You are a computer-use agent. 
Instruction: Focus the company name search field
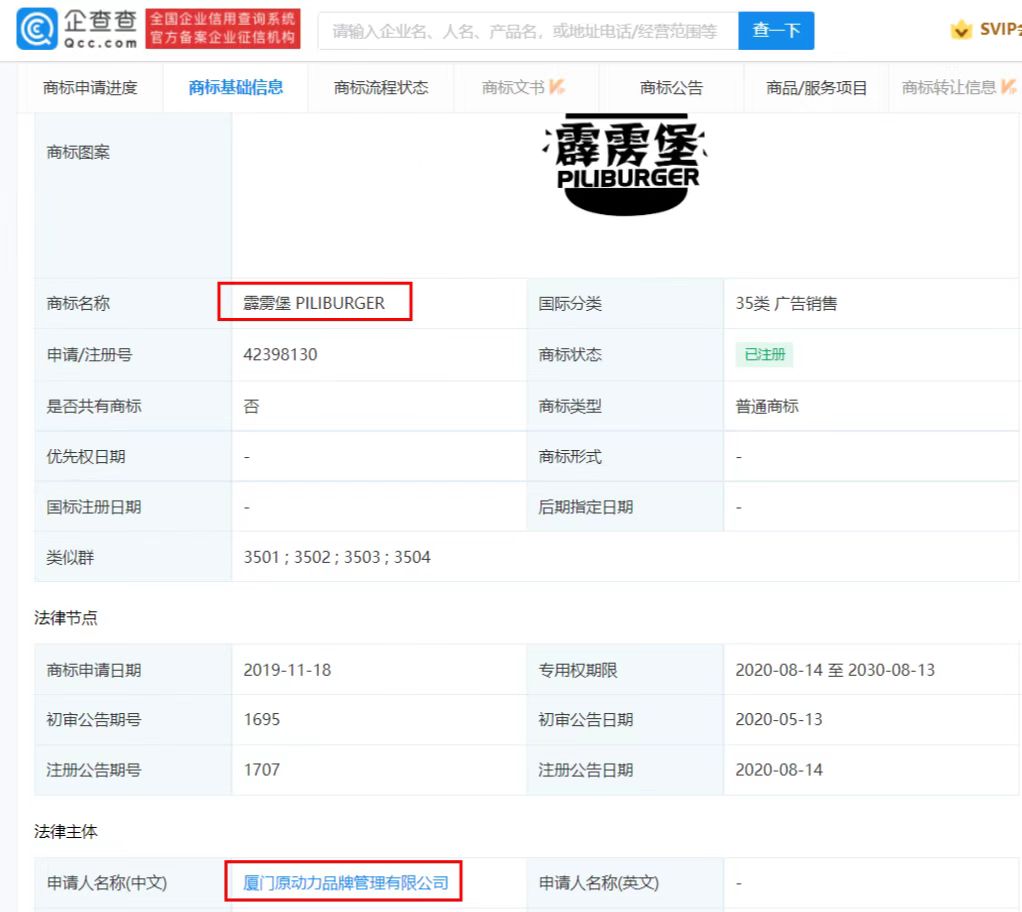pyautogui.click(x=528, y=31)
